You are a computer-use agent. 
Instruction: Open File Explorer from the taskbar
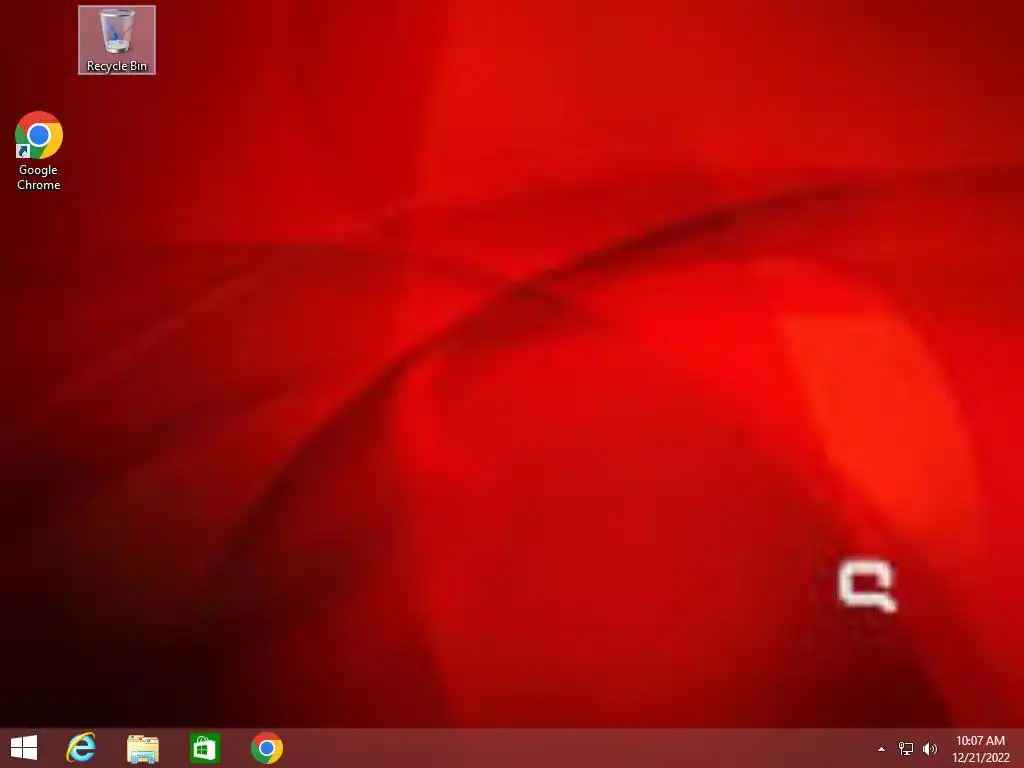[142, 748]
